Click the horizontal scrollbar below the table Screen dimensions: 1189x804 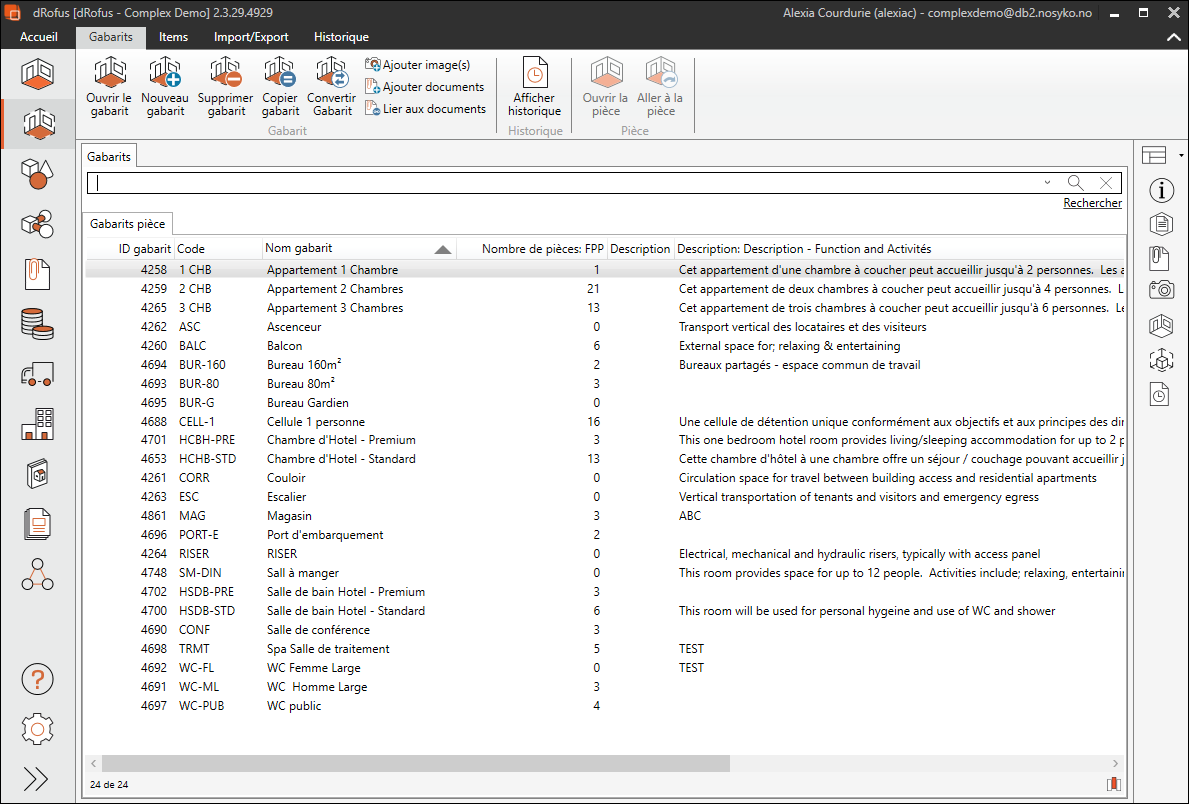(x=415, y=763)
